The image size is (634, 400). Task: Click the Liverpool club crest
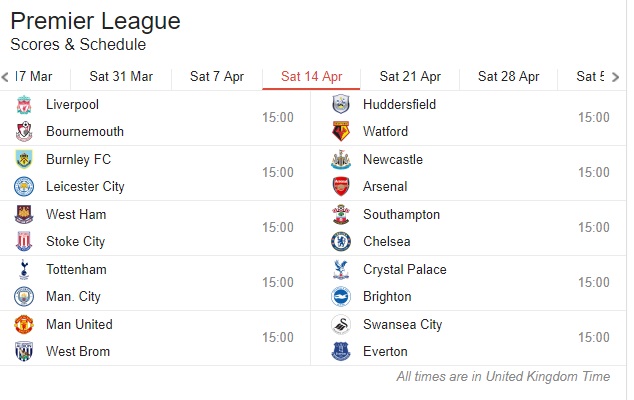click(x=24, y=105)
